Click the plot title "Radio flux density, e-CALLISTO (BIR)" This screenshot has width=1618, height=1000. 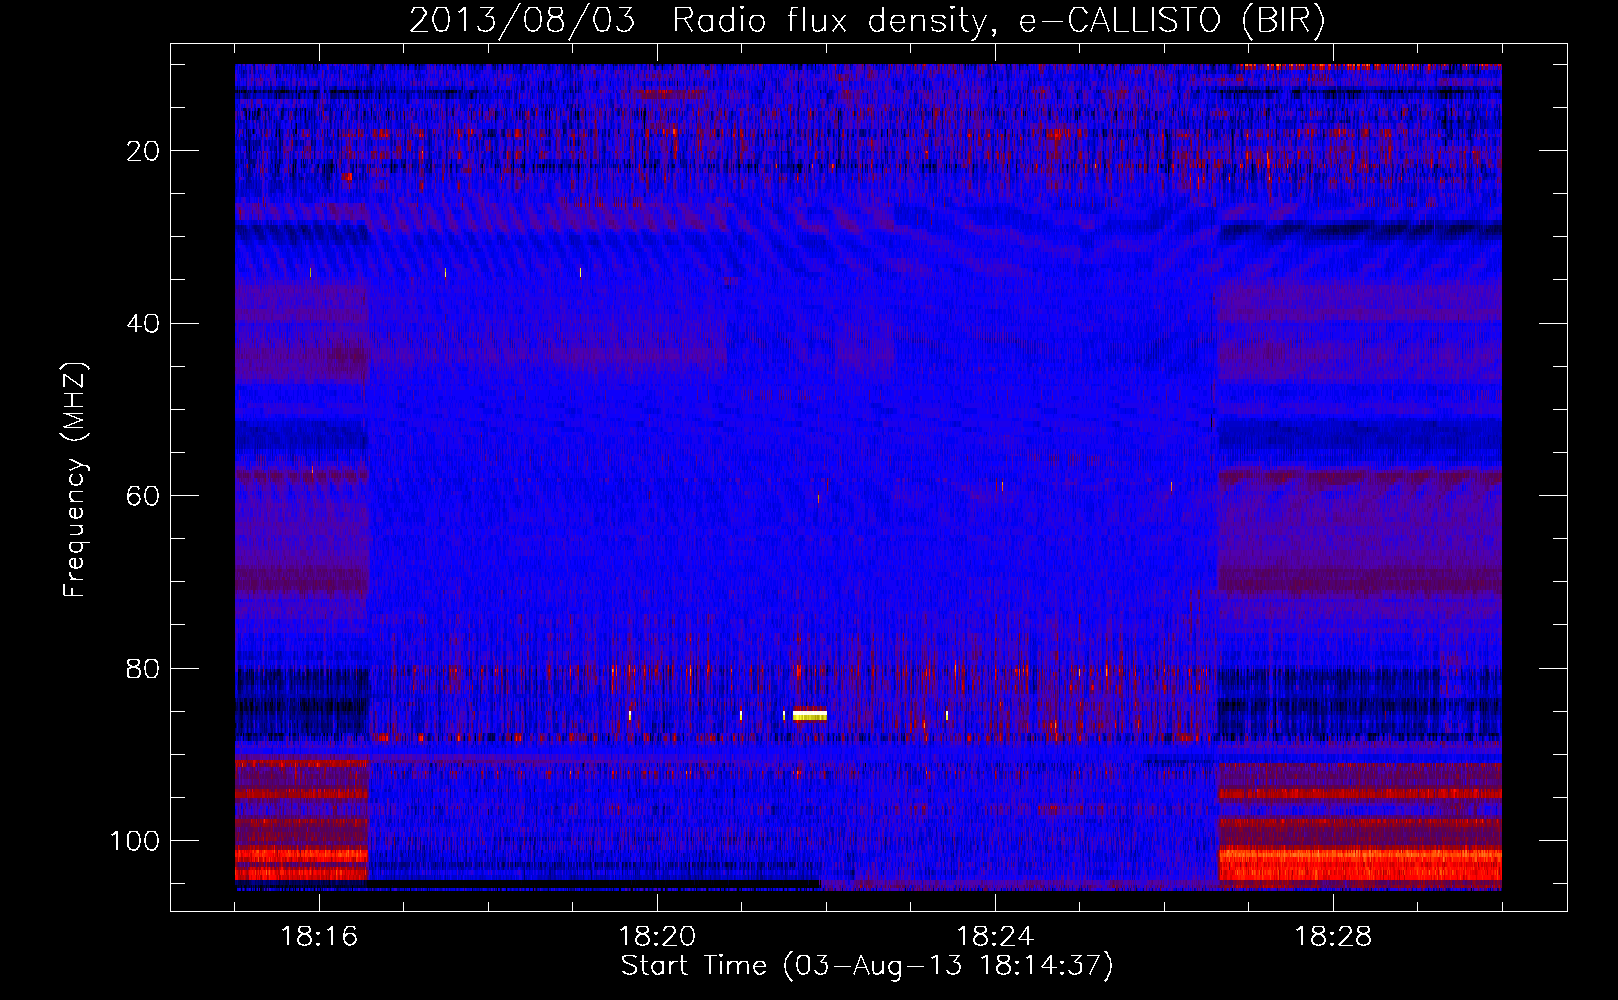click(x=999, y=21)
